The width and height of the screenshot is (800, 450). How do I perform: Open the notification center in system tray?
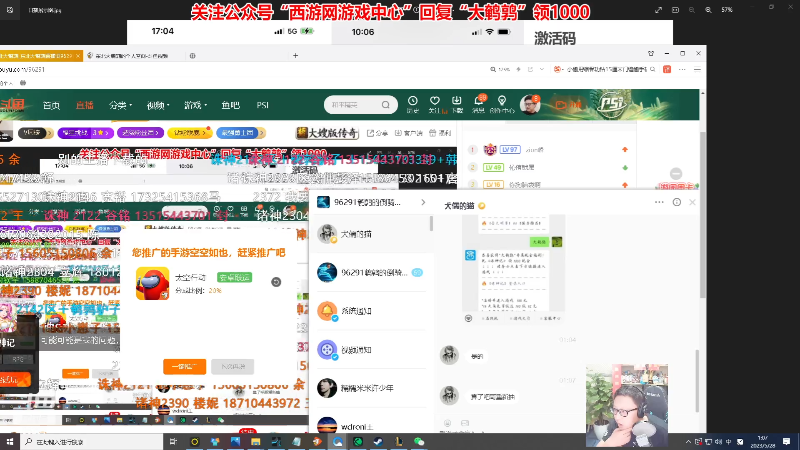(x=787, y=441)
